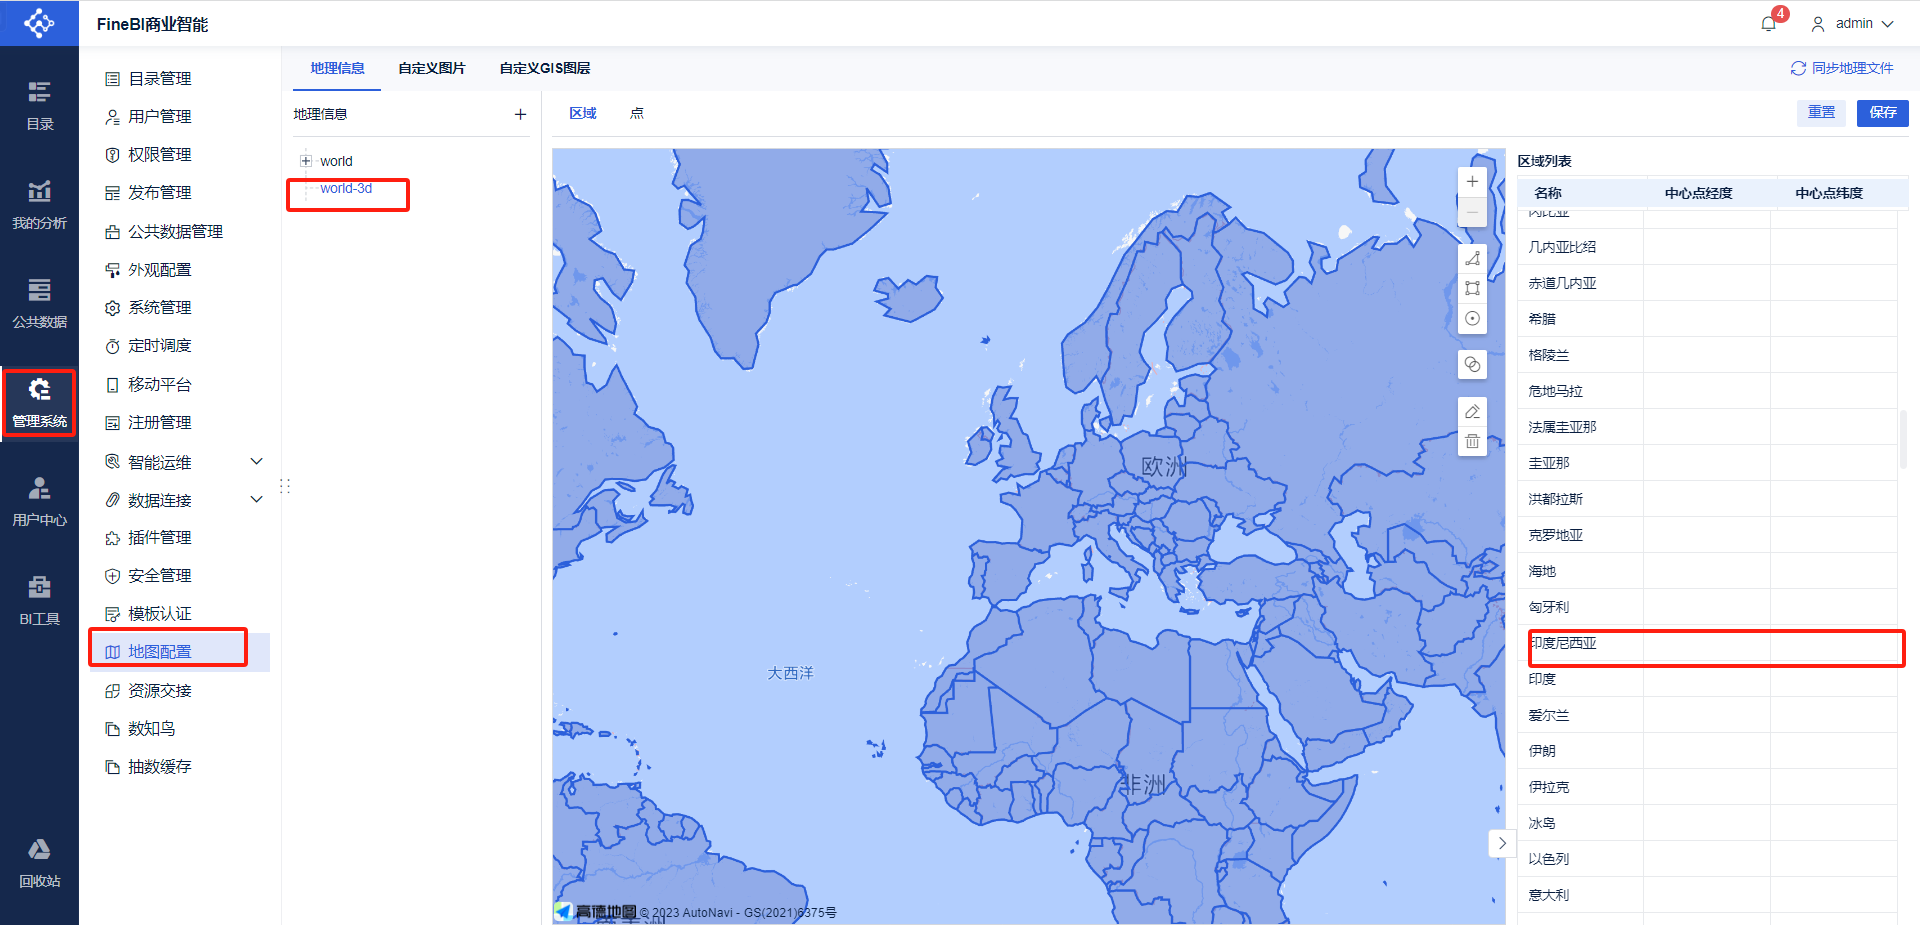Click the edit region pencil tool
Screen dimensions: 1920x925
click(x=1472, y=411)
